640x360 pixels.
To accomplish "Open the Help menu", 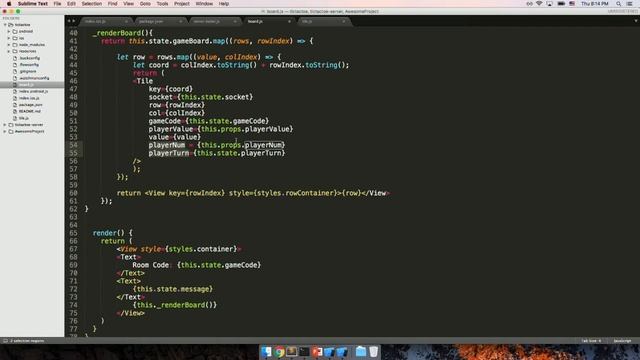I will click(224, 4).
